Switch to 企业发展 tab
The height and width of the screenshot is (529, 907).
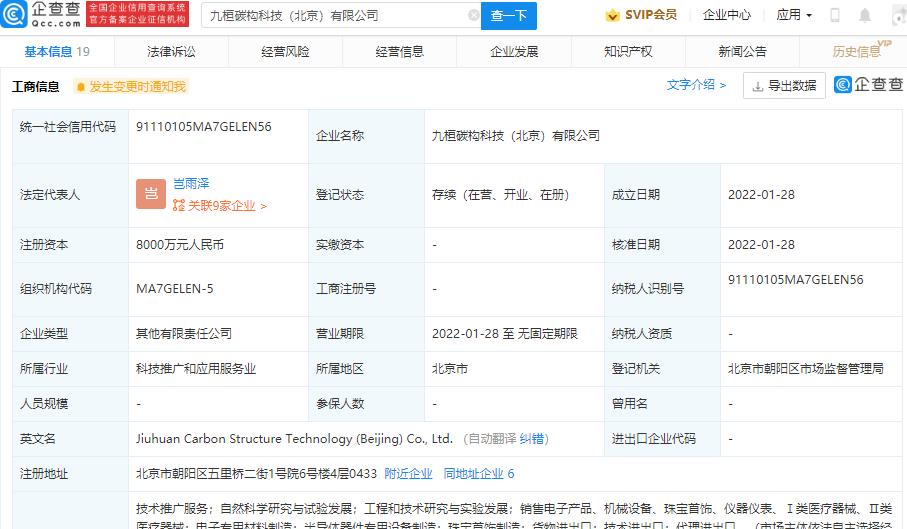coord(514,51)
